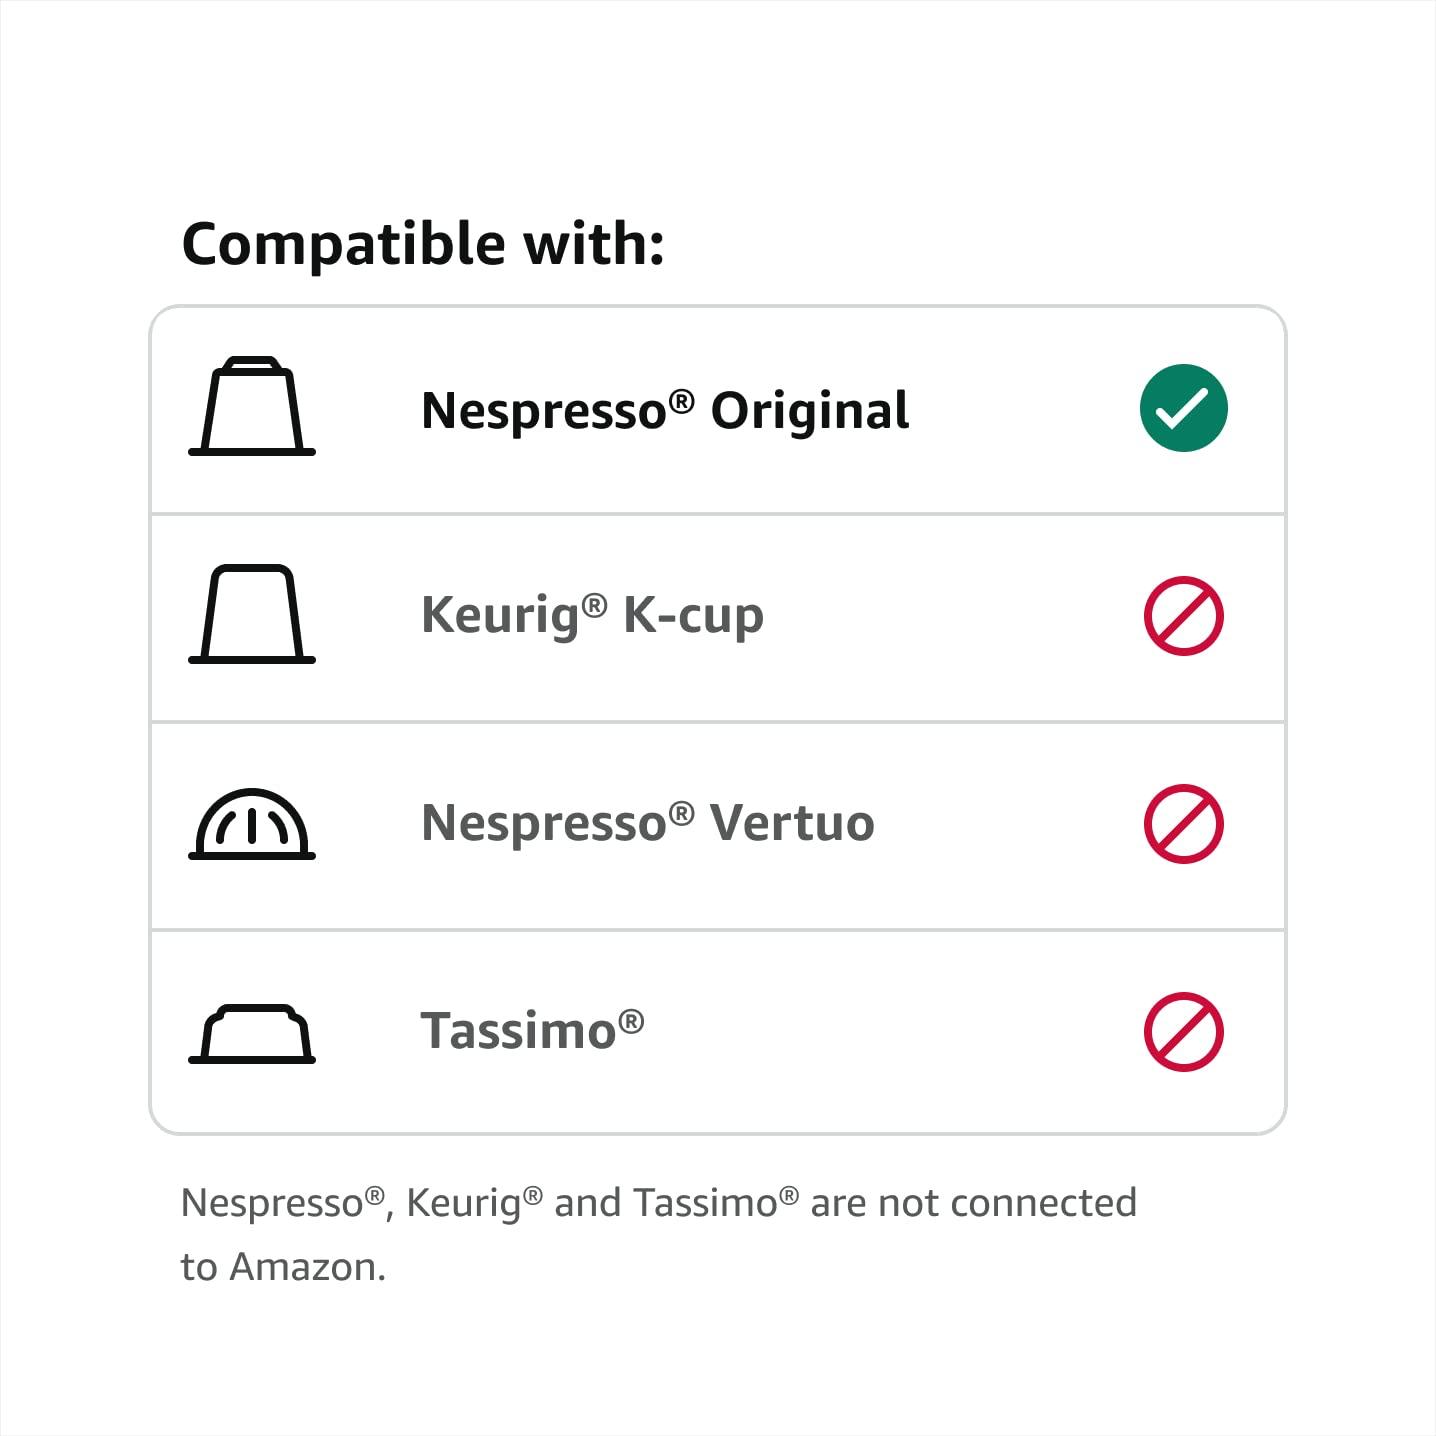
Task: Select the bold "Nespresso" text in the first row
Action: [x=544, y=411]
